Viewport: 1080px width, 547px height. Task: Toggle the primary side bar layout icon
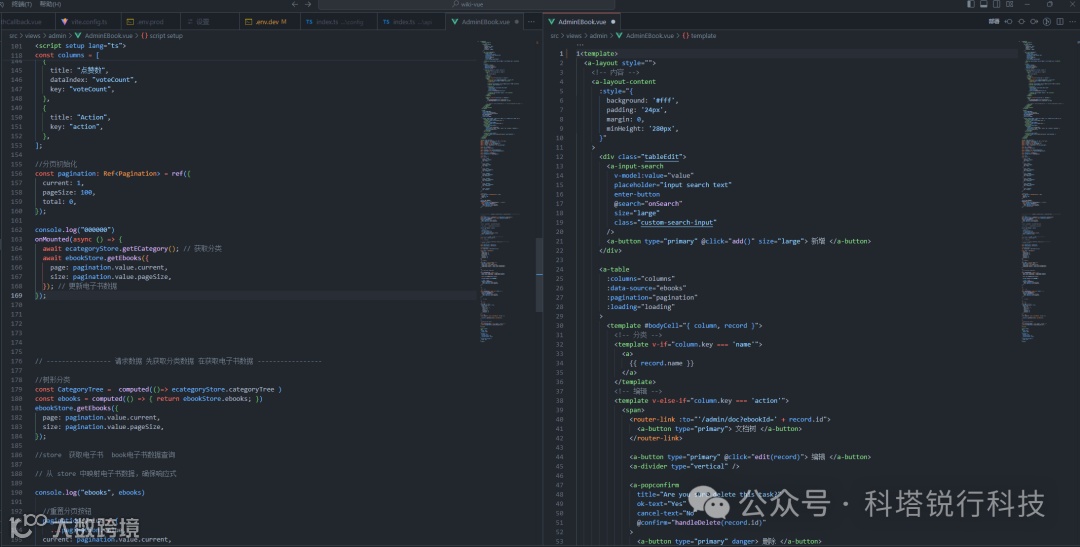tap(970, 4)
